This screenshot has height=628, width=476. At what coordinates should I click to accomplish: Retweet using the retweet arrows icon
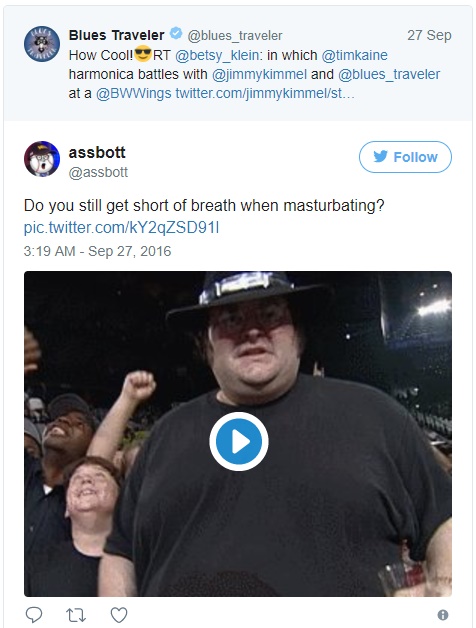pyautogui.click(x=76, y=615)
